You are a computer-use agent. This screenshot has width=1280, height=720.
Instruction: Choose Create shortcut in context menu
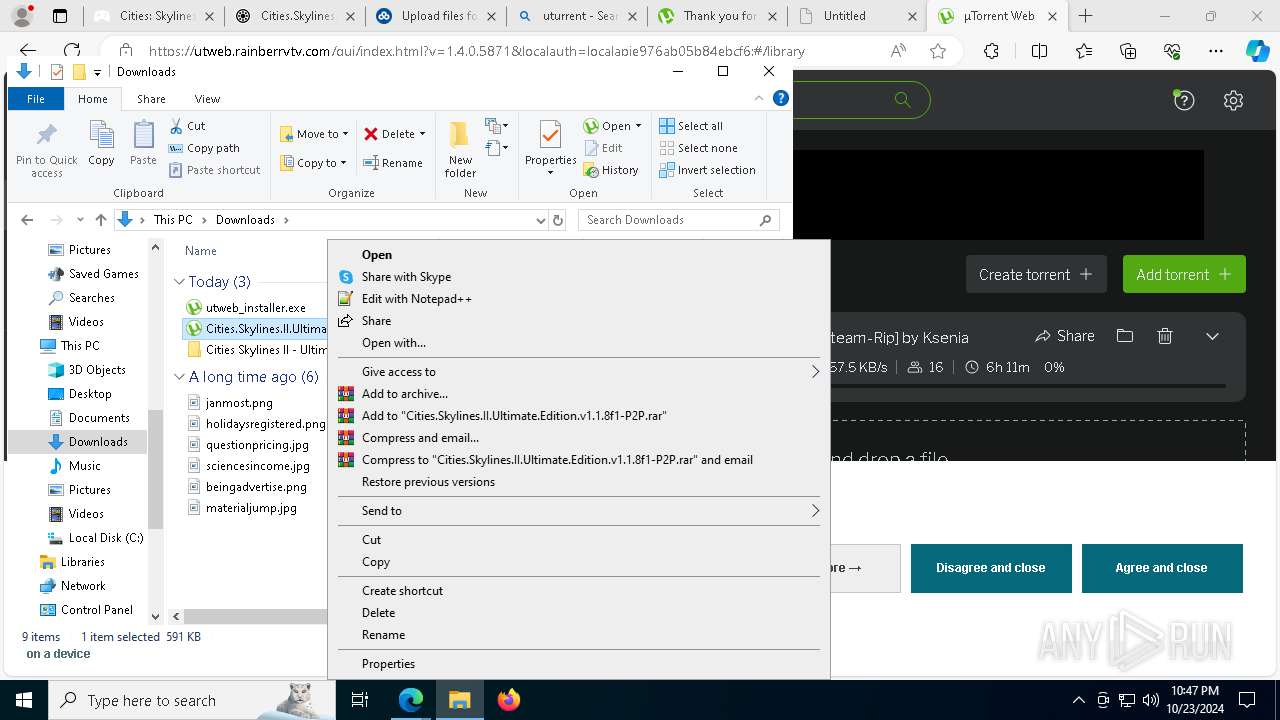402,591
